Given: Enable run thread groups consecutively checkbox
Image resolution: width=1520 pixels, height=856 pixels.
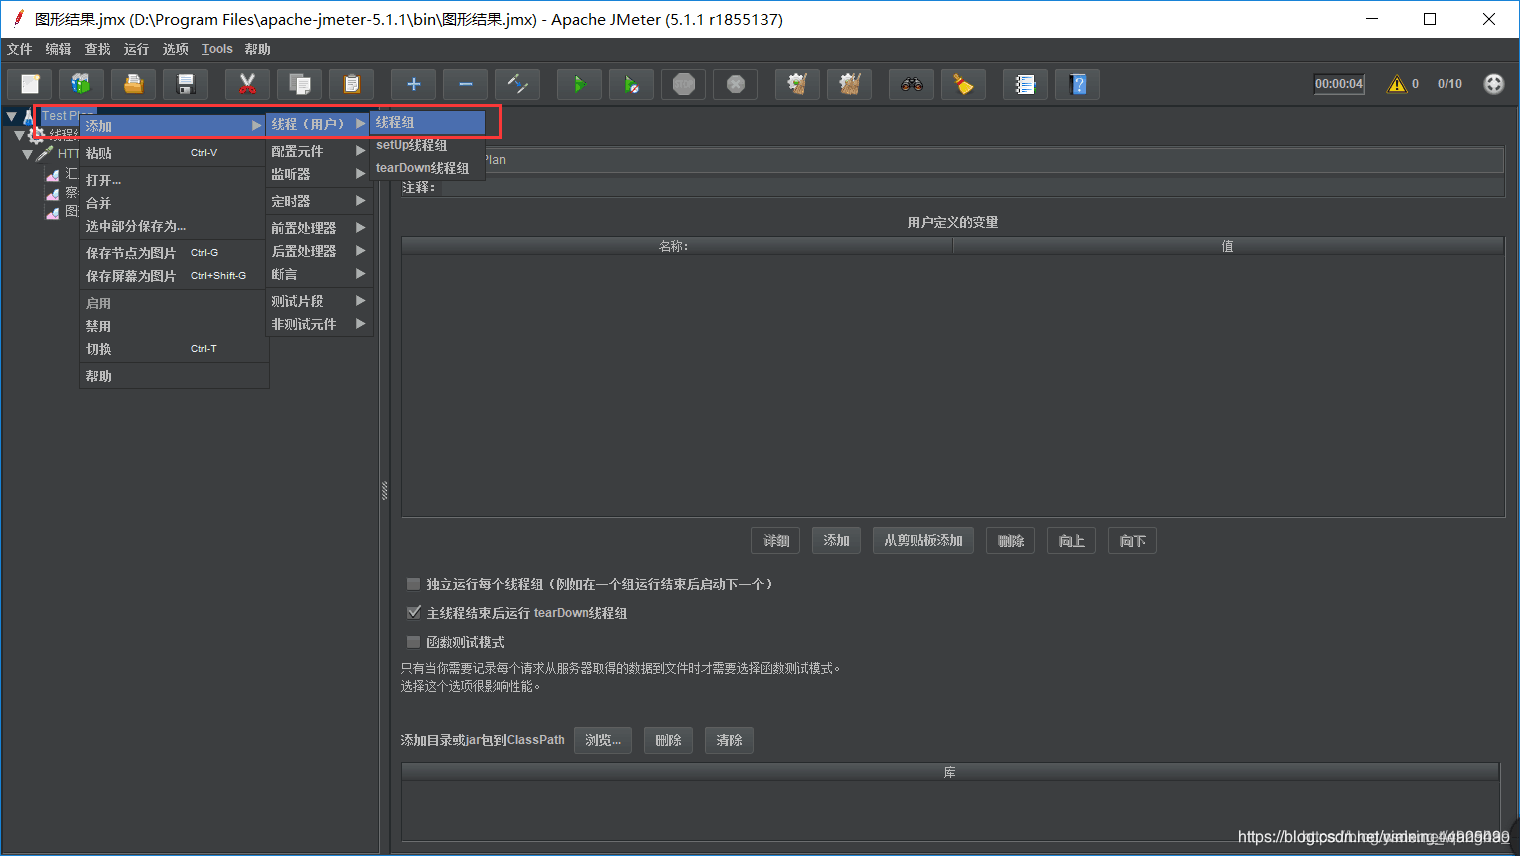Looking at the screenshot, I should [413, 584].
